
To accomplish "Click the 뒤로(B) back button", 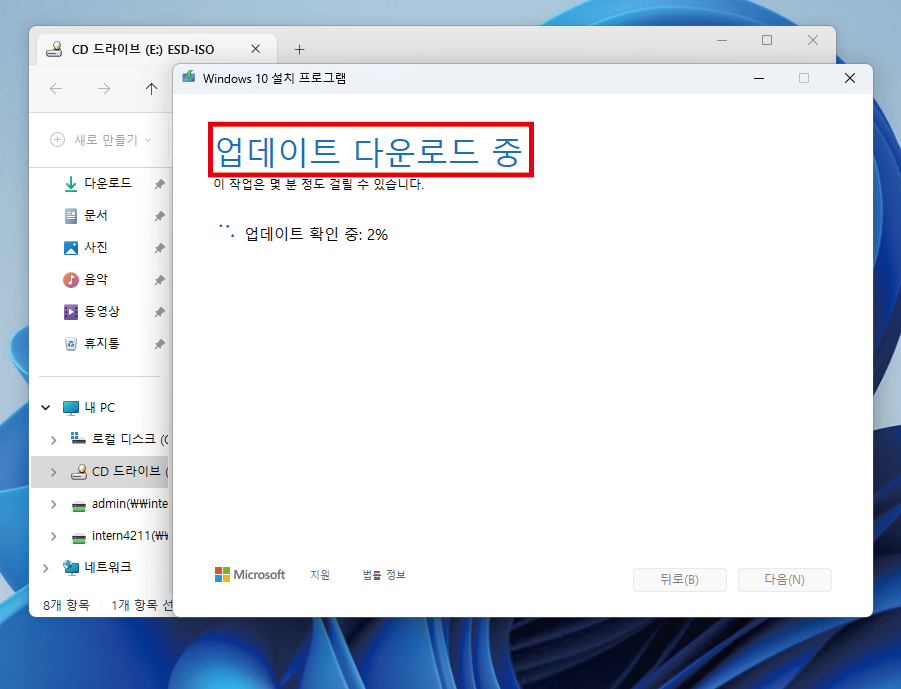I will click(680, 580).
